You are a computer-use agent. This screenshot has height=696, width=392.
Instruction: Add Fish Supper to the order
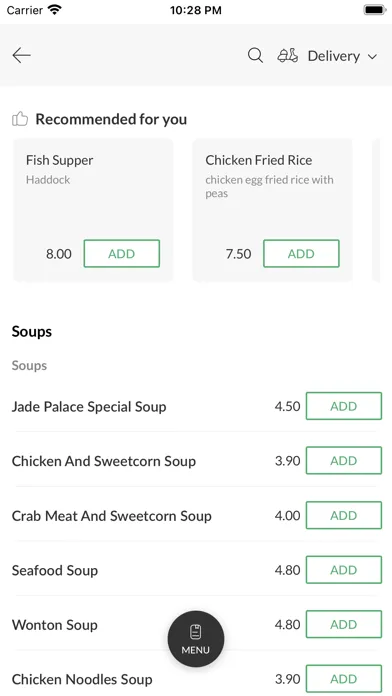pyautogui.click(x=122, y=253)
